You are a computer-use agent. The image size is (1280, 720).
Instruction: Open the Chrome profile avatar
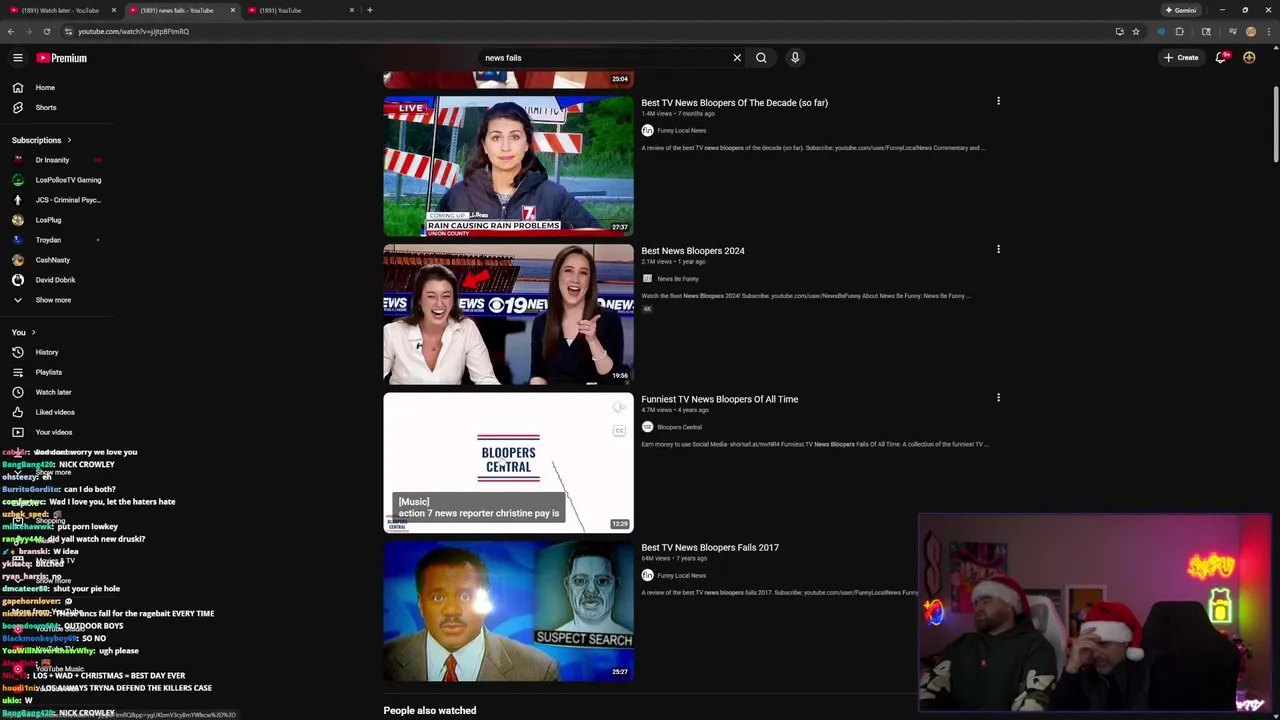(x=1250, y=31)
